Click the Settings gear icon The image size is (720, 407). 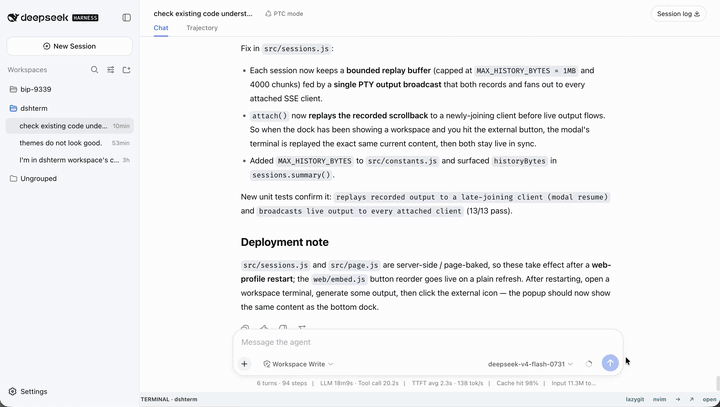click(13, 391)
